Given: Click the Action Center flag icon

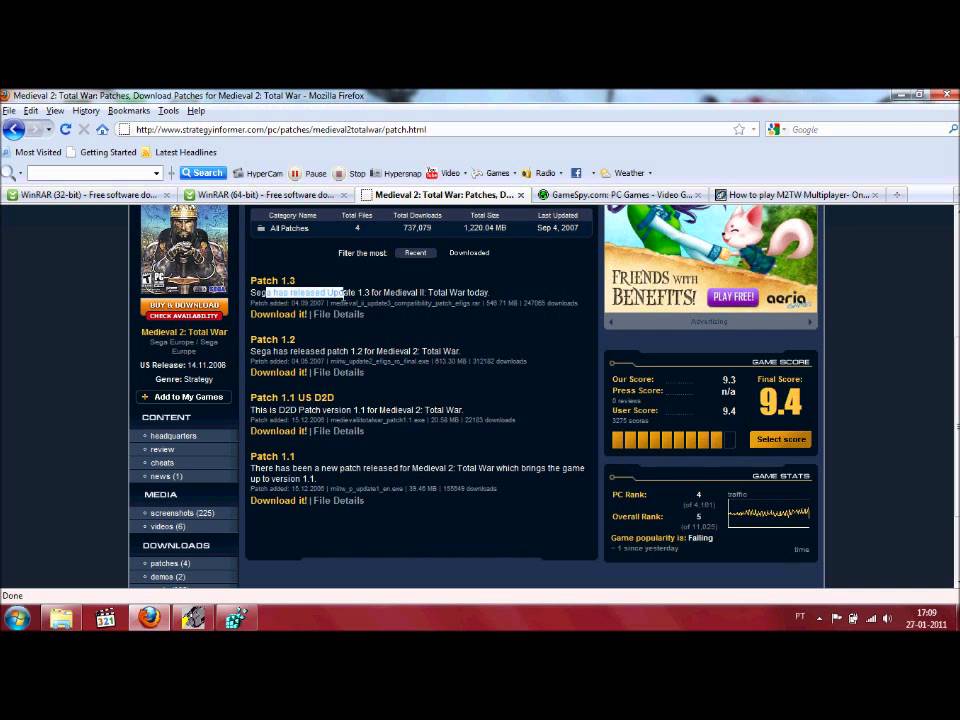Looking at the screenshot, I should coord(836,618).
